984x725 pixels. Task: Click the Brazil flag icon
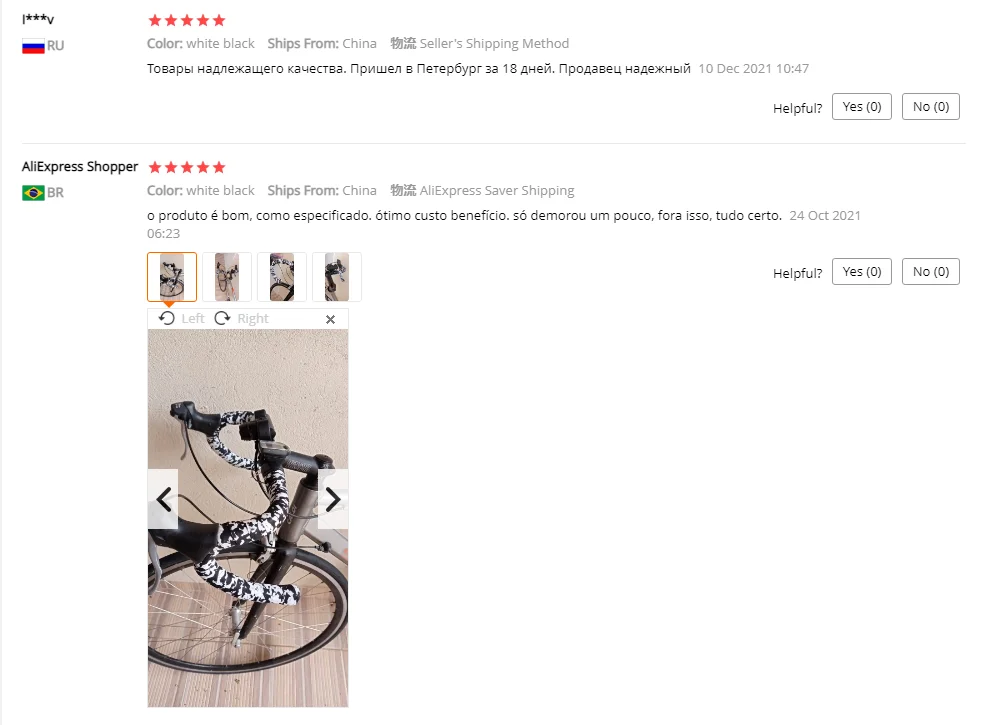33,193
